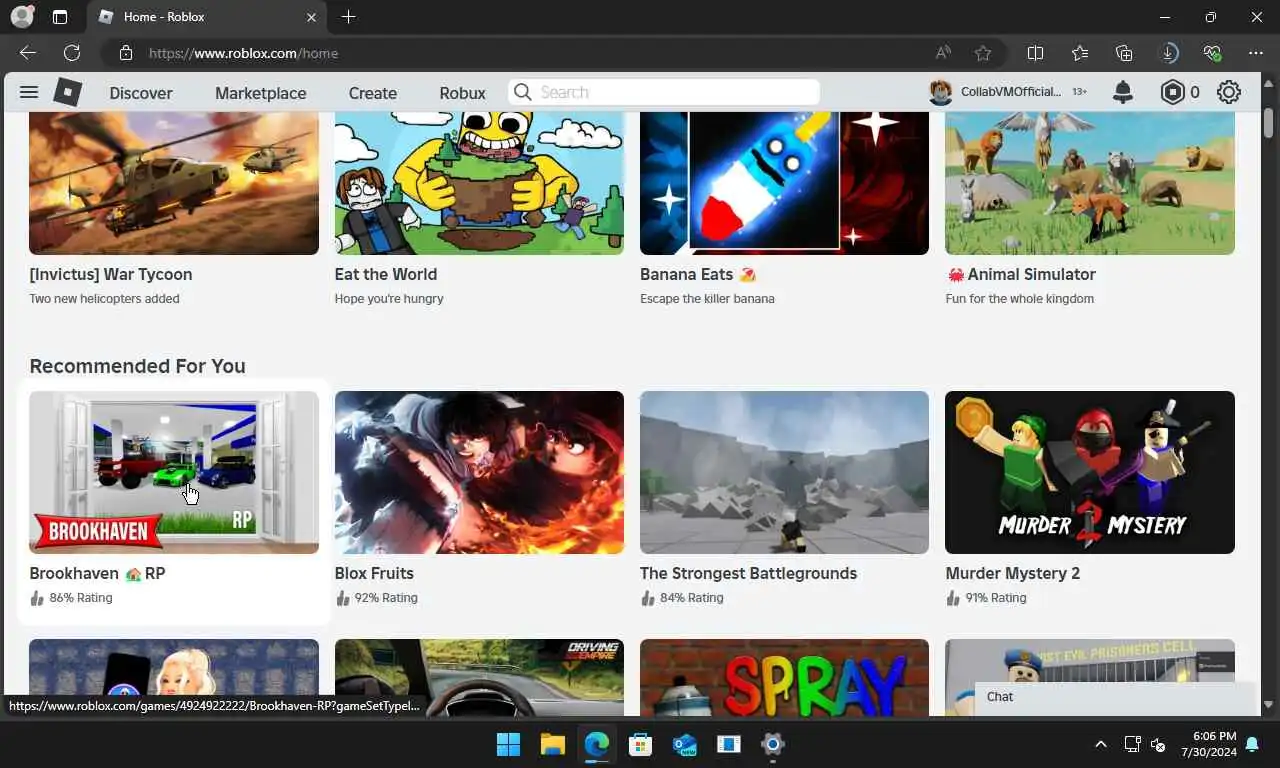The width and height of the screenshot is (1280, 768).
Task: Open the Eat the World title
Action: (x=386, y=274)
